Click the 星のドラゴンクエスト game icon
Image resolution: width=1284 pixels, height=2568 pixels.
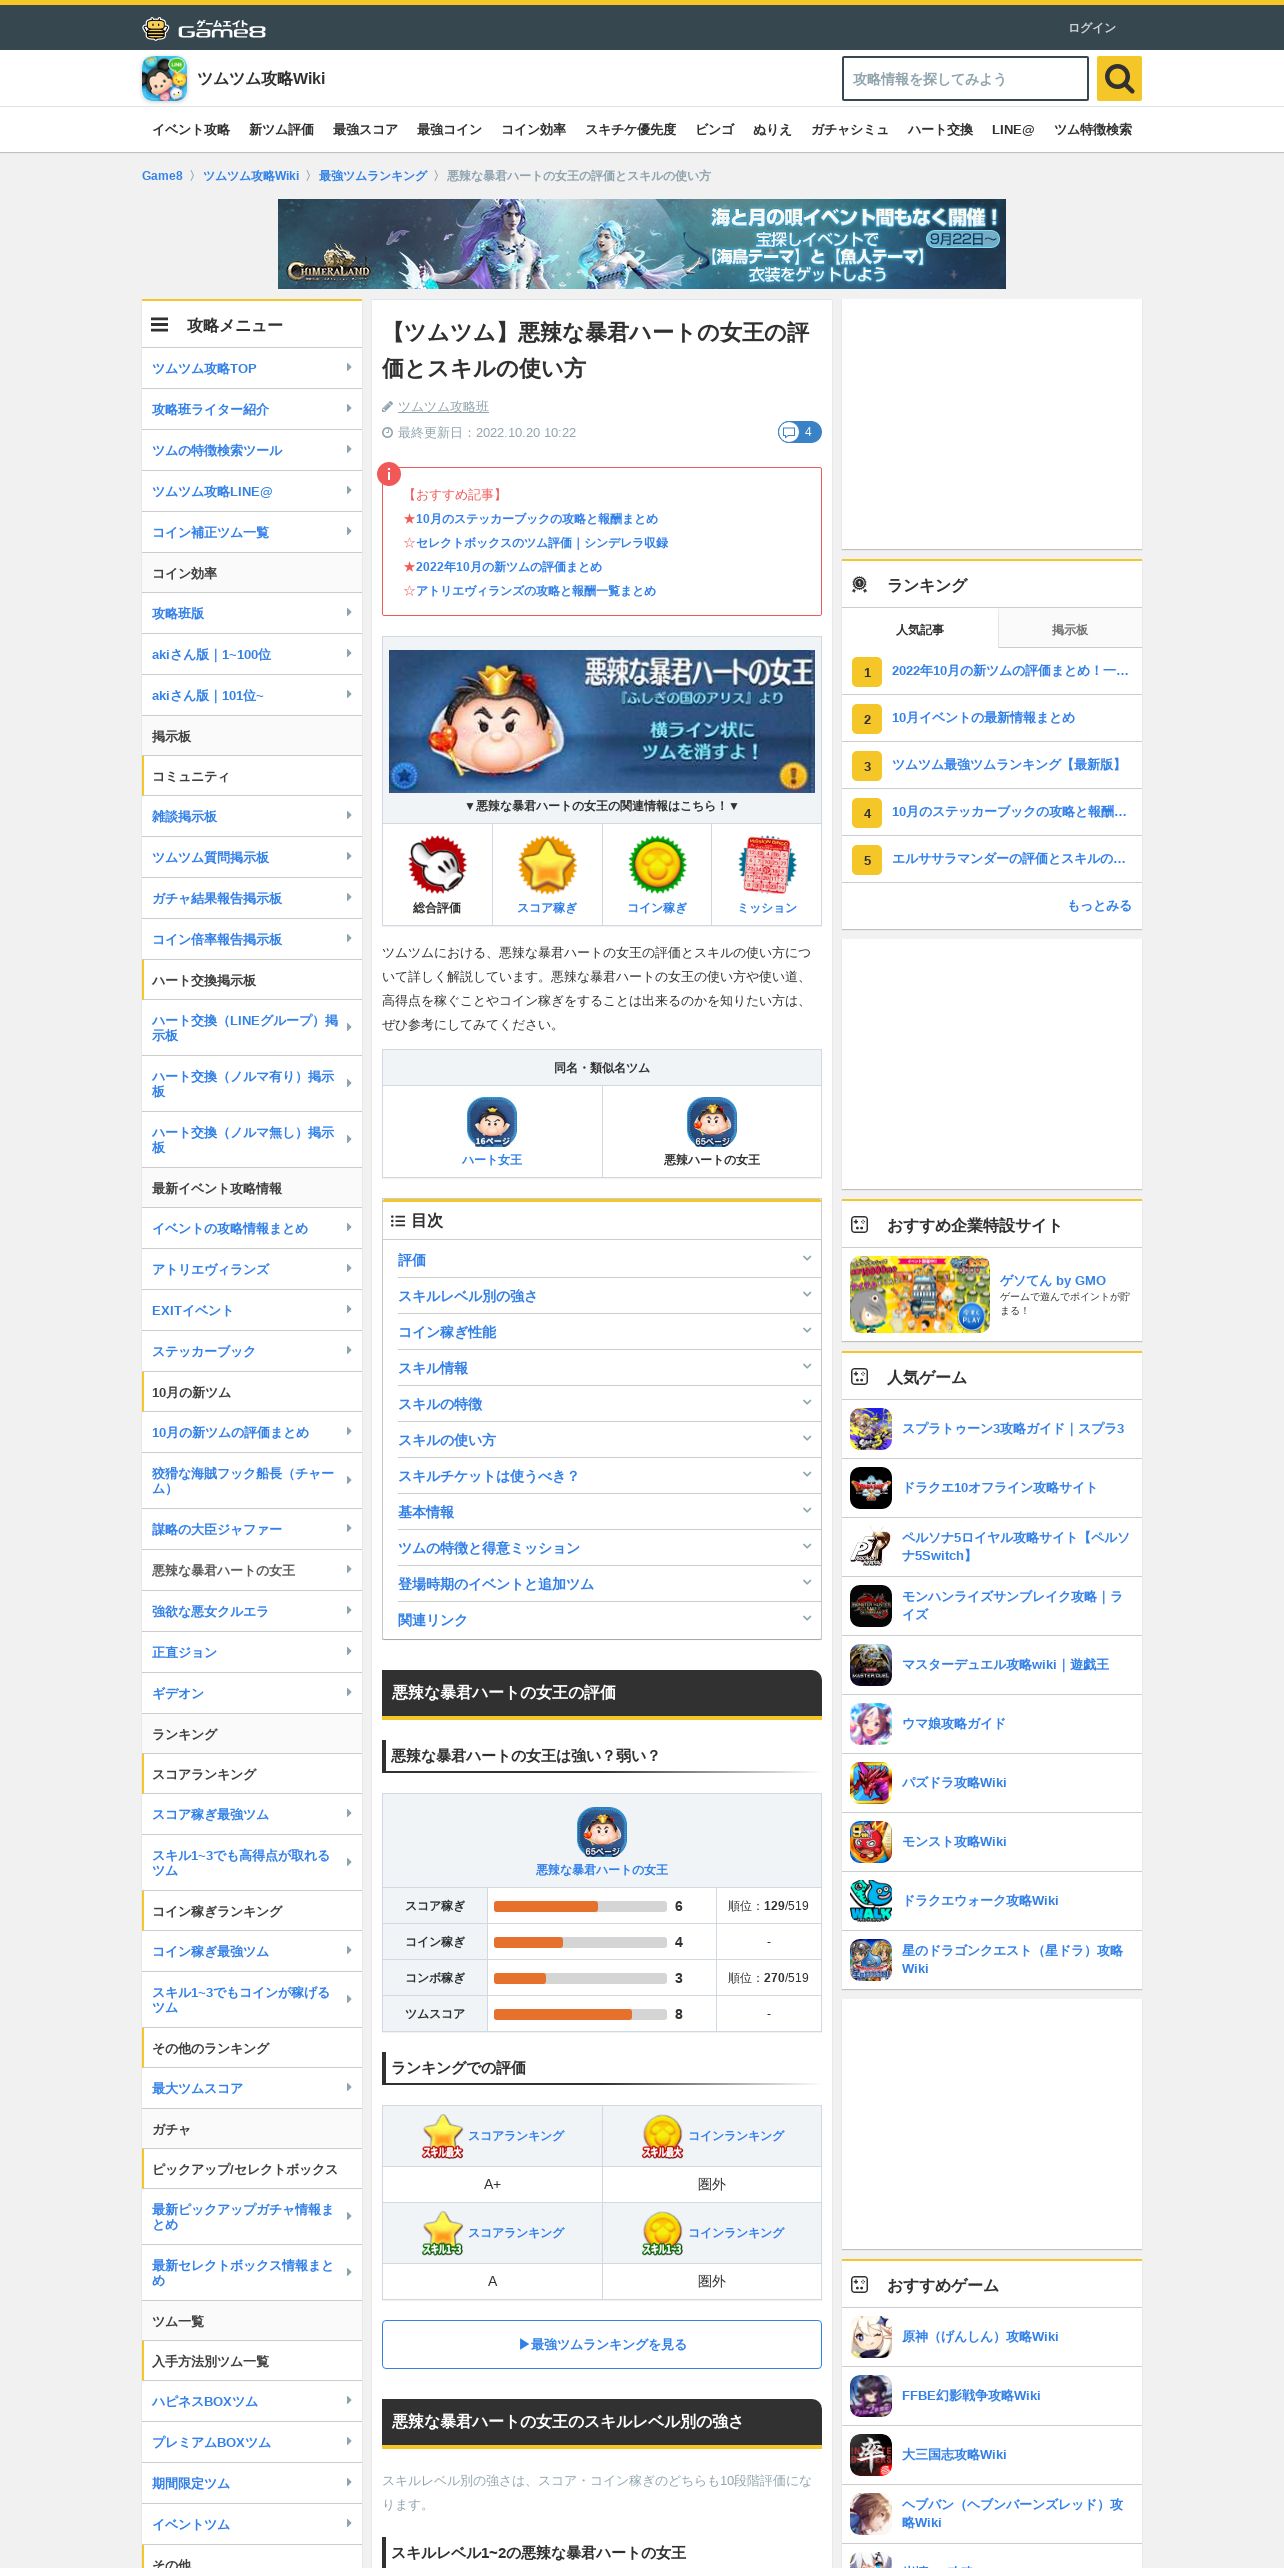(x=871, y=1960)
